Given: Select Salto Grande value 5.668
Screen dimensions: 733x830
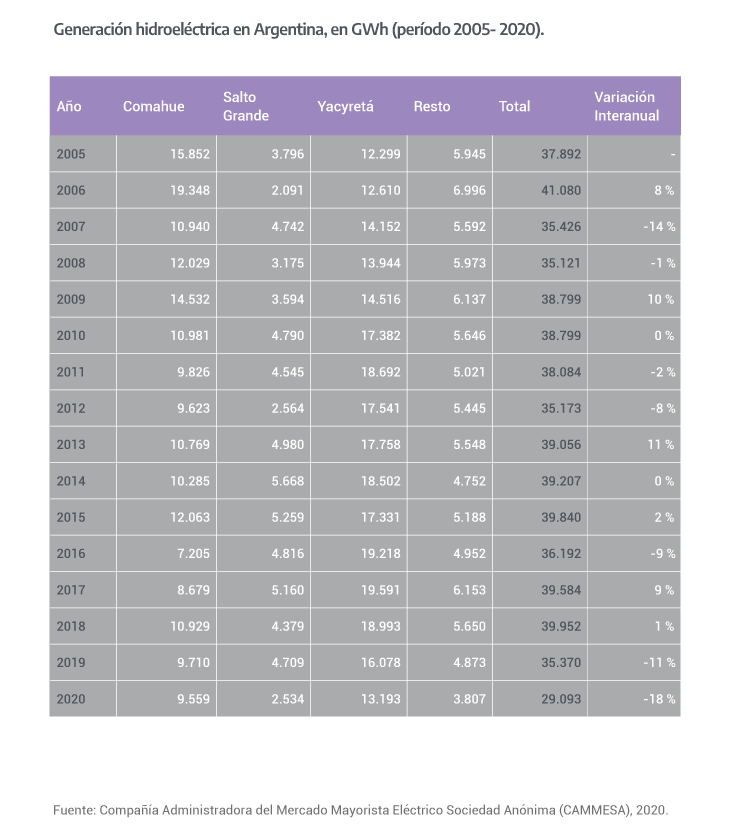Looking at the screenshot, I should click(283, 481).
